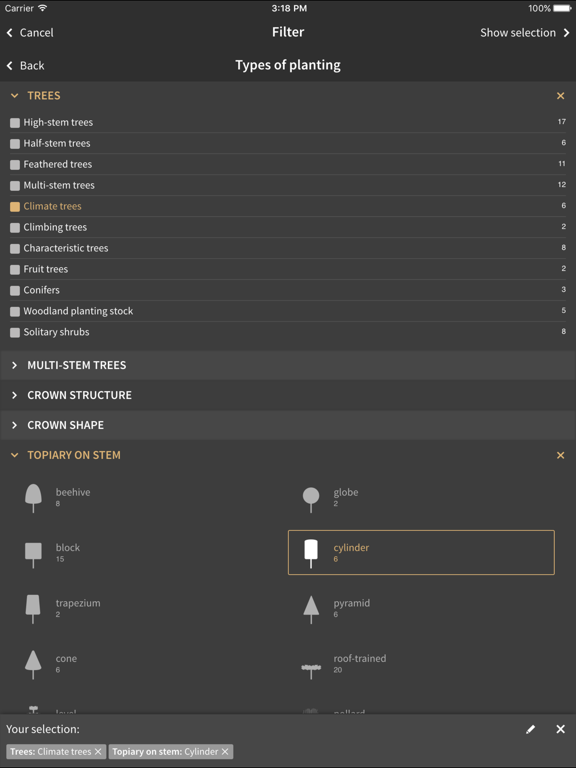Pick the trapezium topiary shape icon
Image resolution: width=576 pixels, height=768 pixels.
(x=33, y=609)
